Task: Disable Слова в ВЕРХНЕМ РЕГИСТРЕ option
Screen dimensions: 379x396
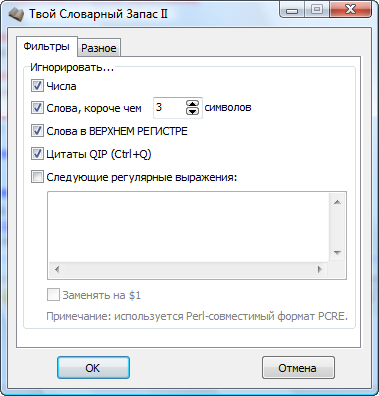Action: pyautogui.click(x=37, y=131)
